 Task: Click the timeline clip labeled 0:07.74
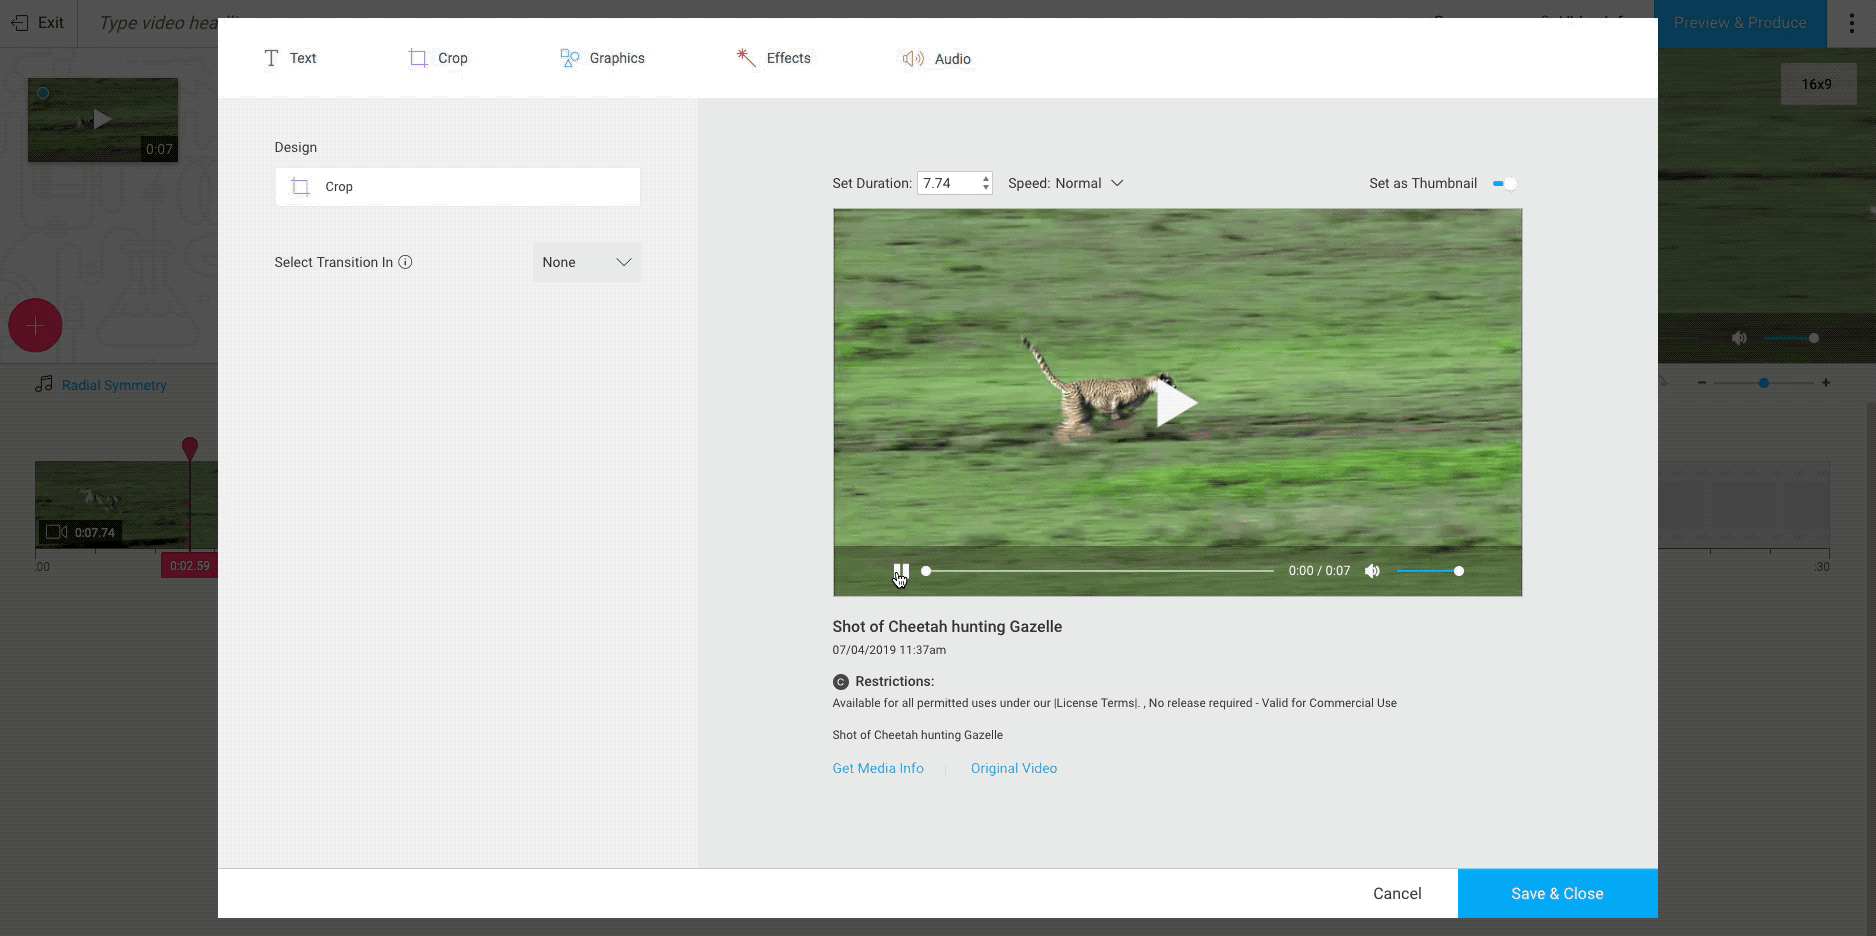click(x=126, y=504)
